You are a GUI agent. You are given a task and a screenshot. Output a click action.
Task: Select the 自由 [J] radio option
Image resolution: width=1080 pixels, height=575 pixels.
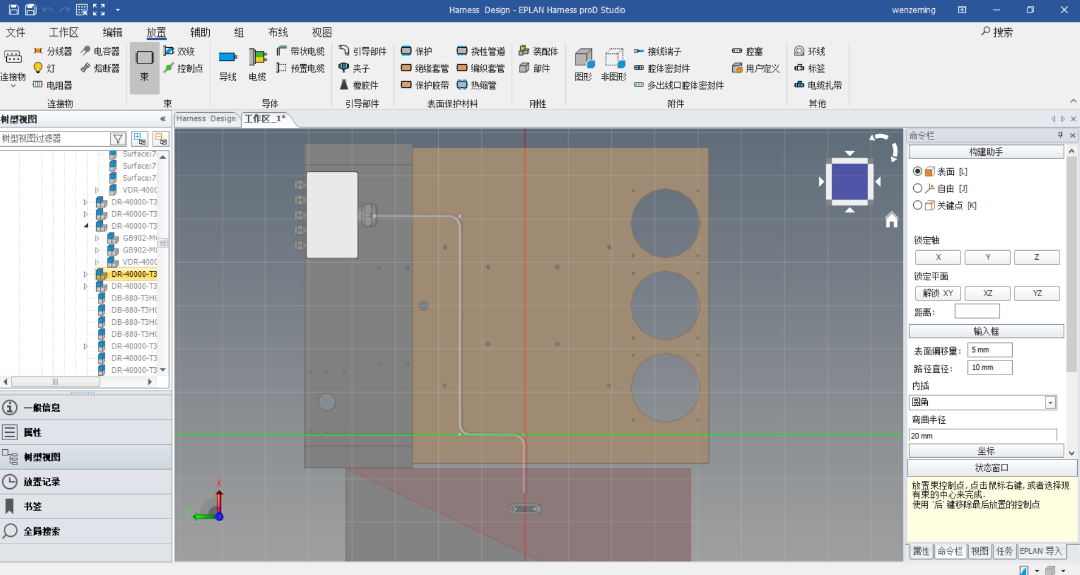917,188
